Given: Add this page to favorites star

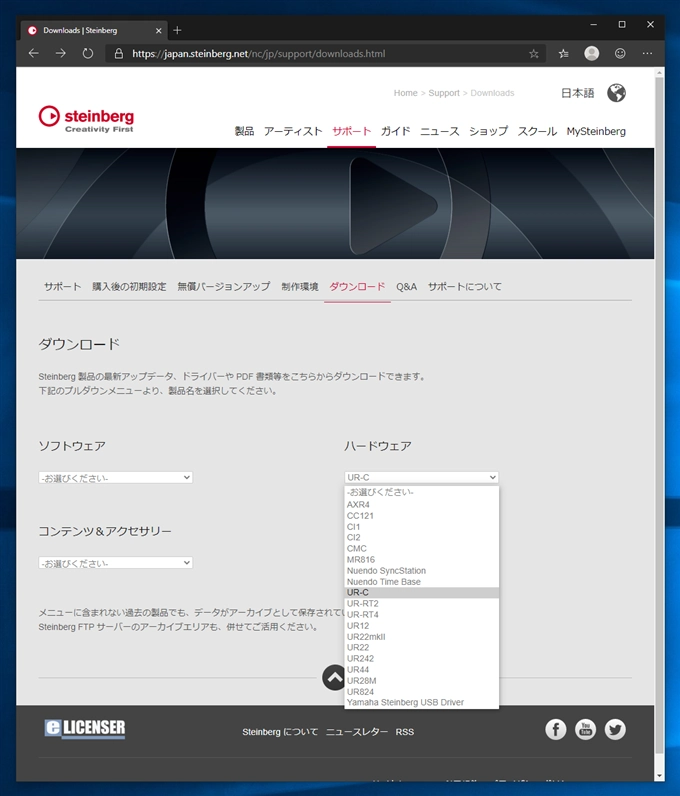Looking at the screenshot, I should coord(533,53).
